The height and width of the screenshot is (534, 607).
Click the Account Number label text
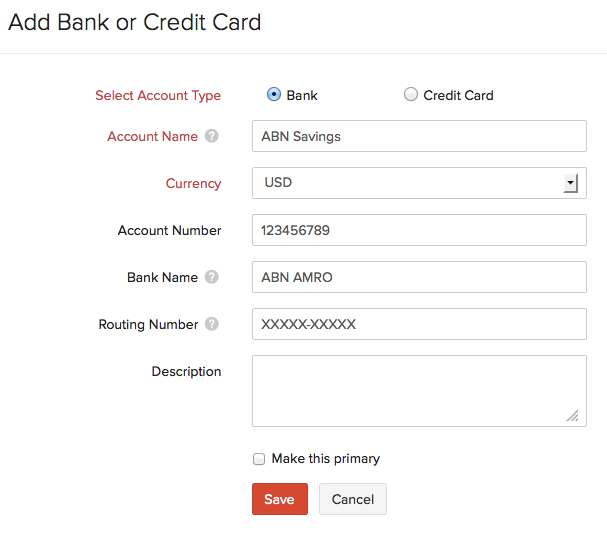coord(169,230)
